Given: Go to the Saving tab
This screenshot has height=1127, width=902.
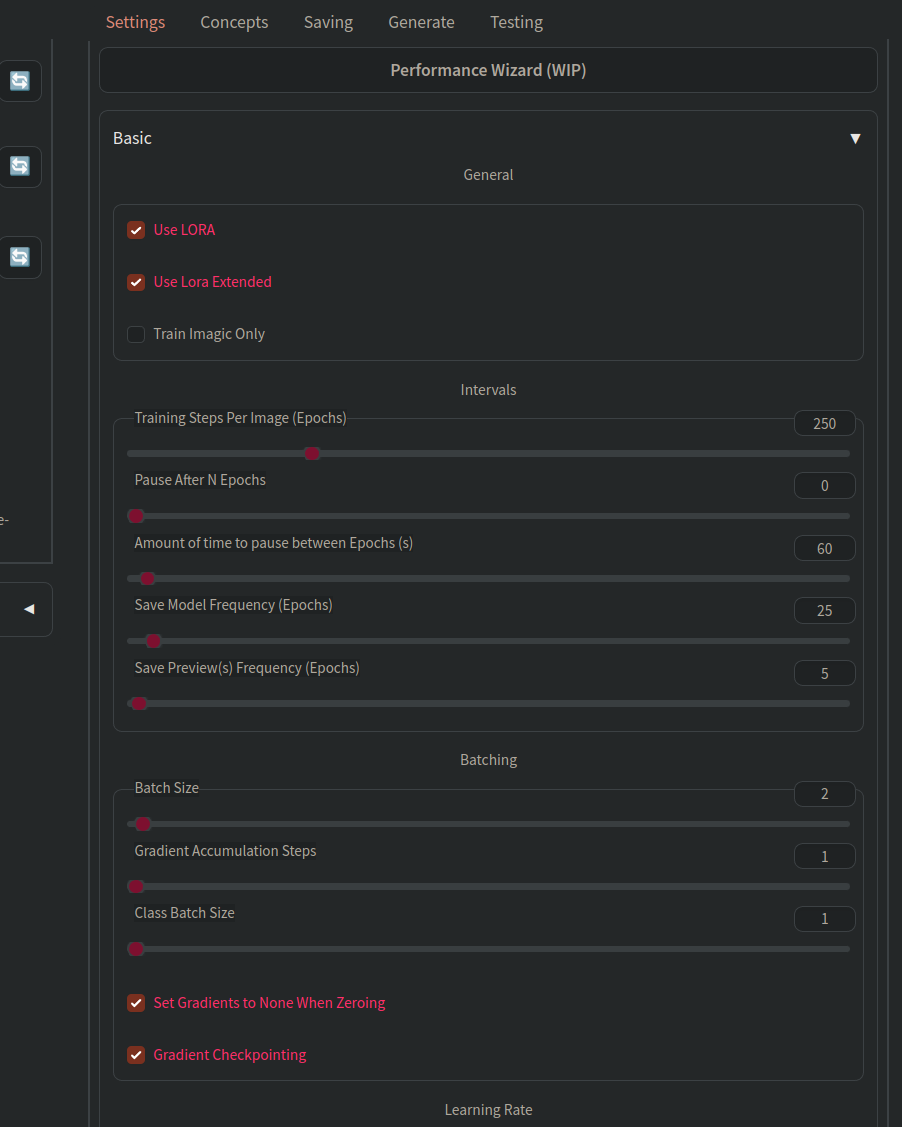Looking at the screenshot, I should 328,22.
